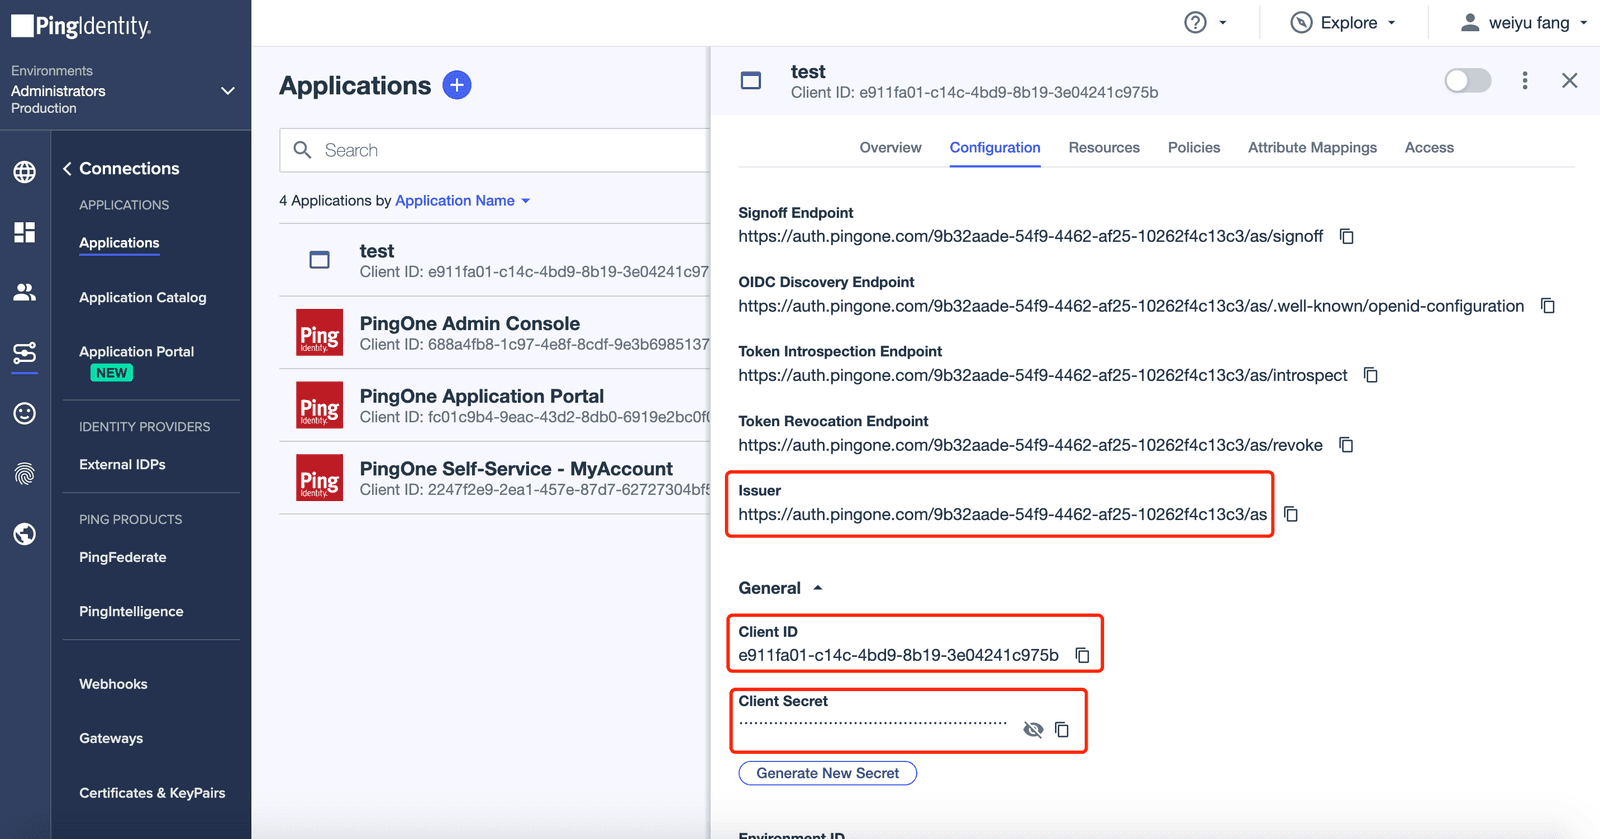Open Applications in the sidebar
This screenshot has width=1600, height=839.
pos(119,243)
